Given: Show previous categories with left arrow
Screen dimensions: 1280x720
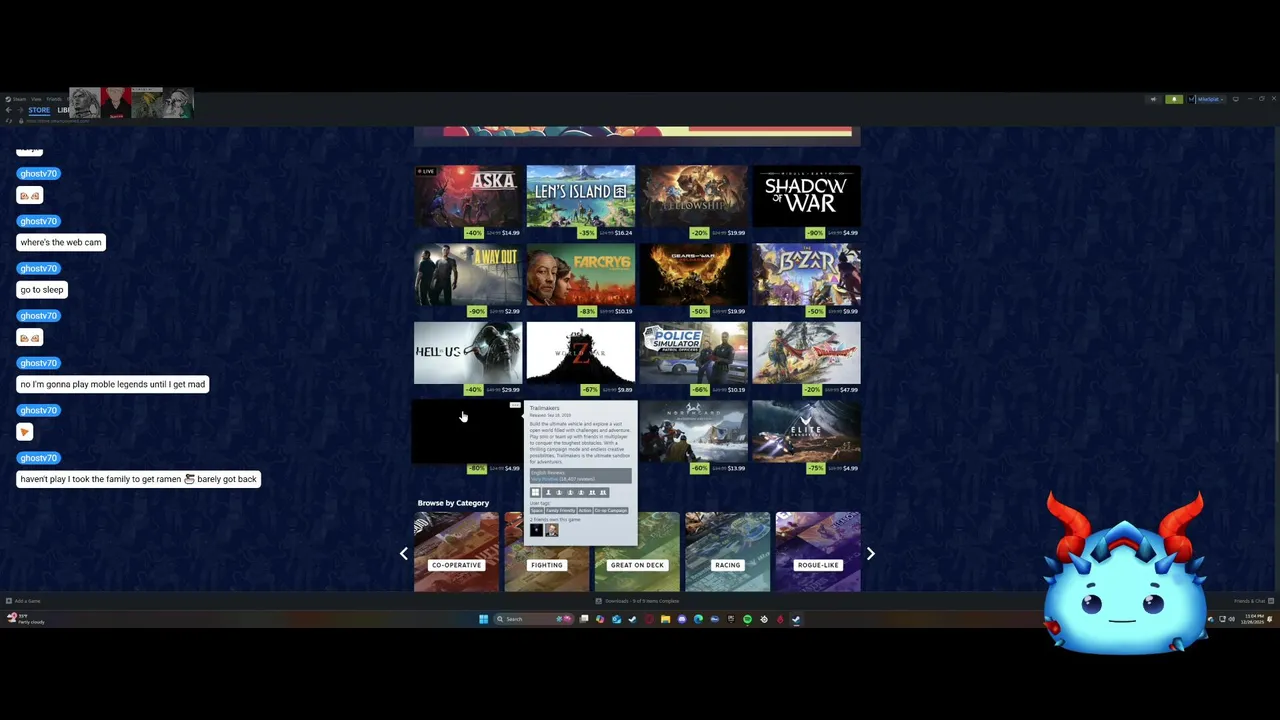Looking at the screenshot, I should [x=404, y=553].
